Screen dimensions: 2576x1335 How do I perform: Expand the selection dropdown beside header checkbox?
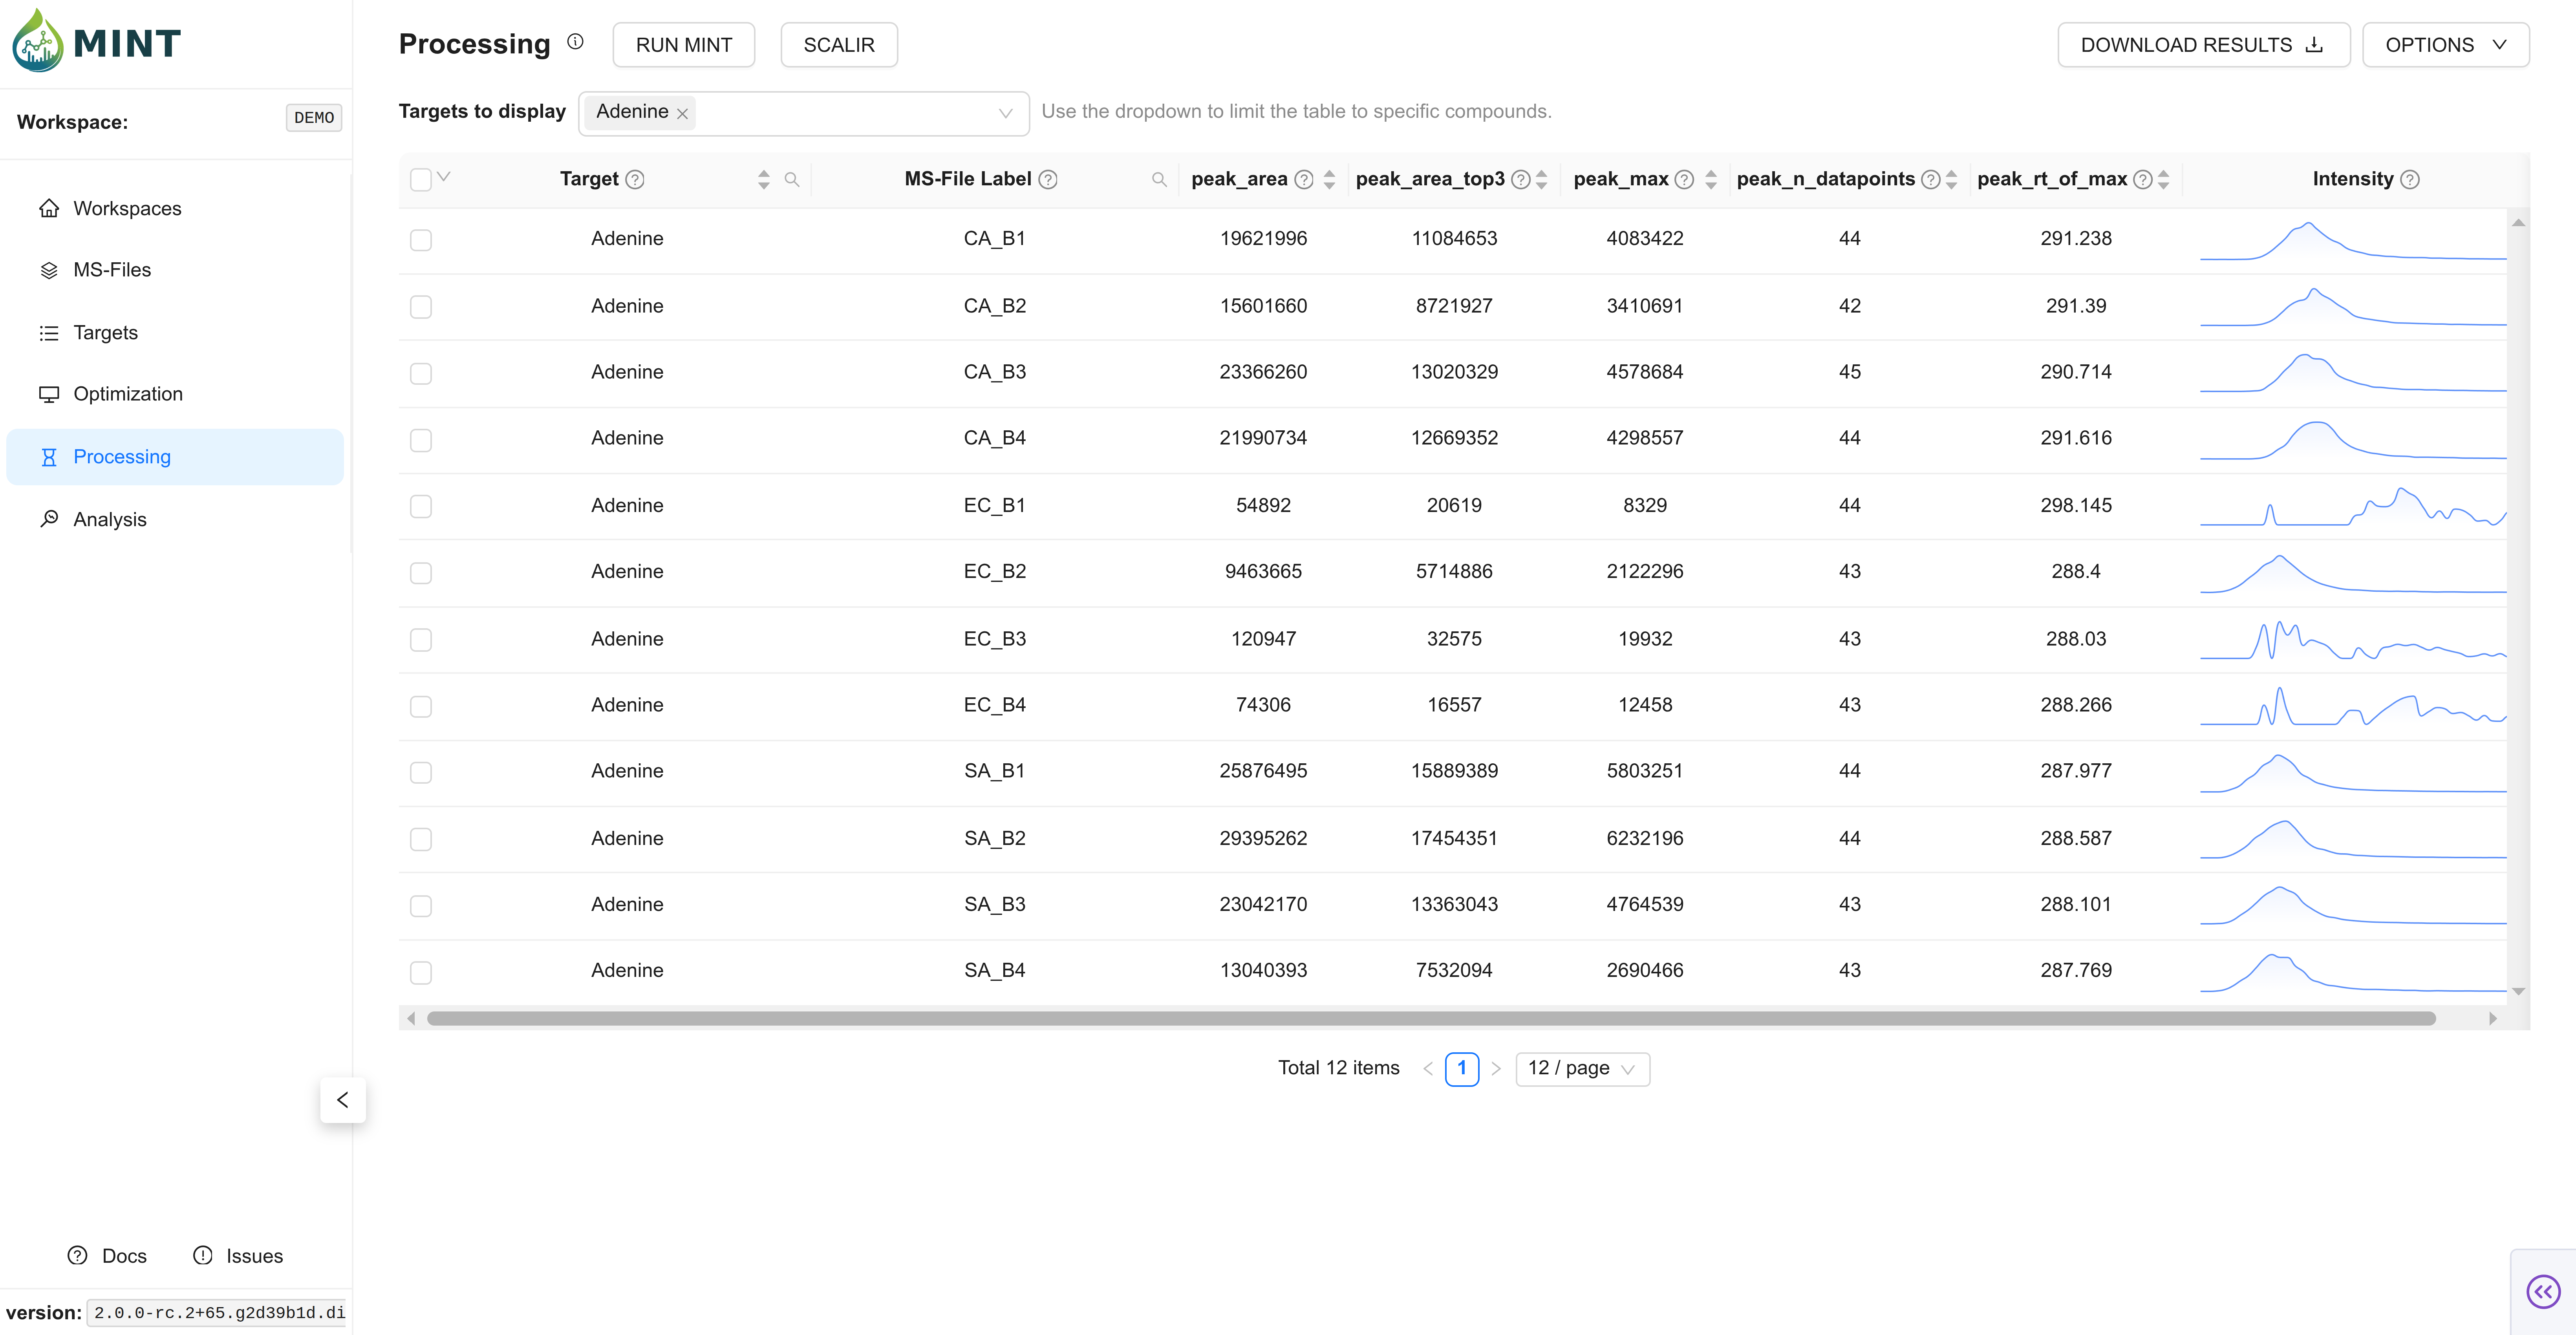tap(444, 177)
